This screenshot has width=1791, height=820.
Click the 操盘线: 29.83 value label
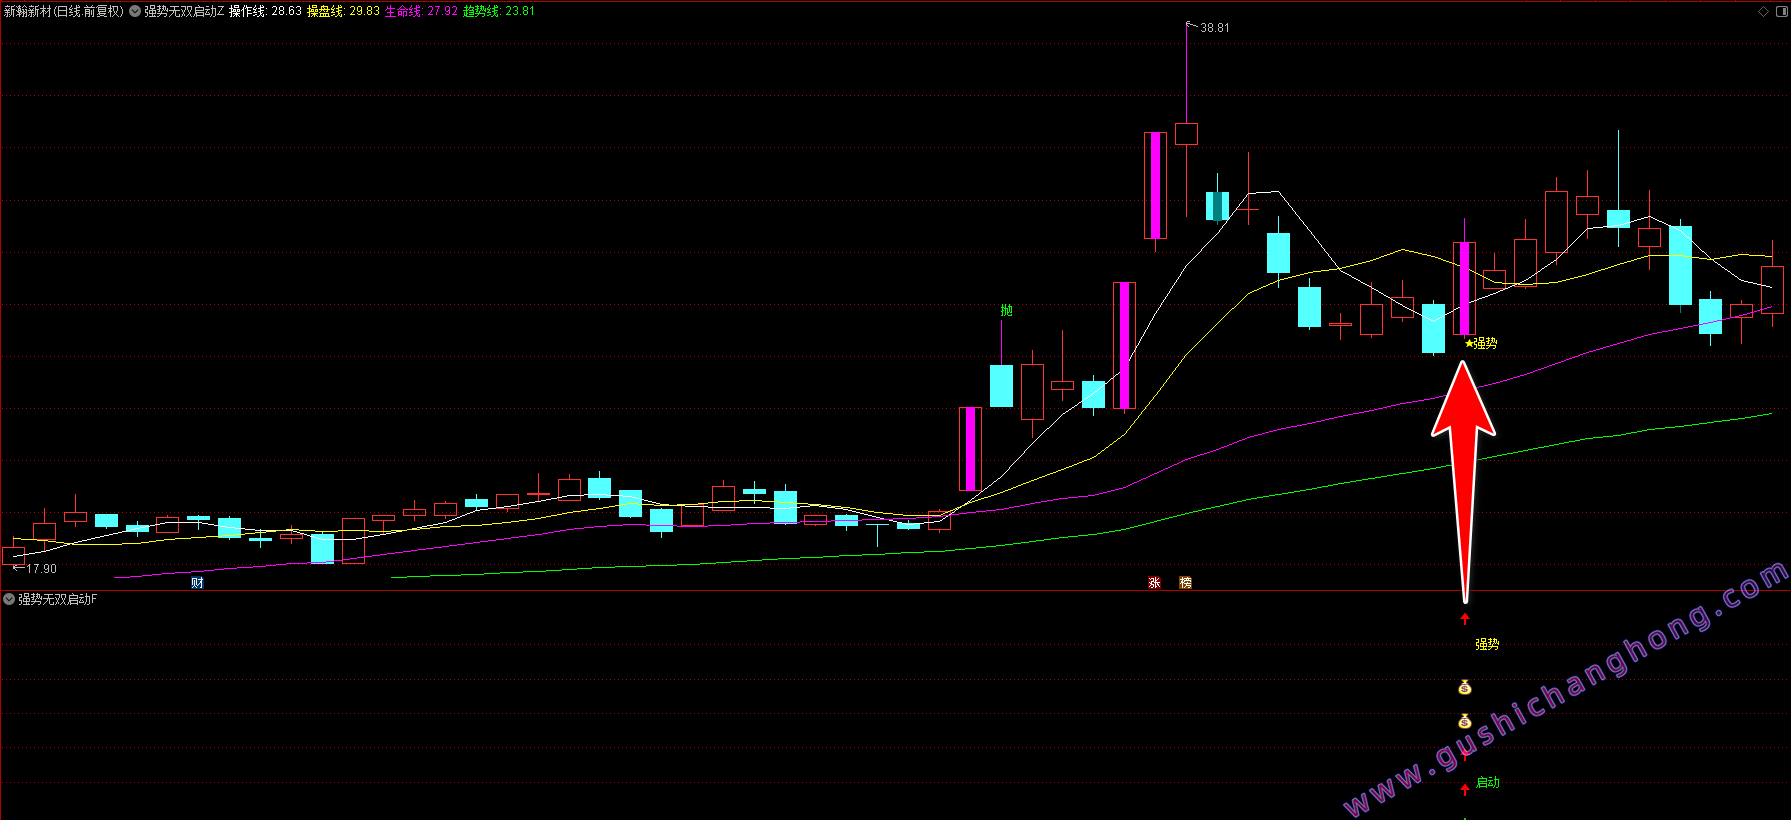coord(343,11)
